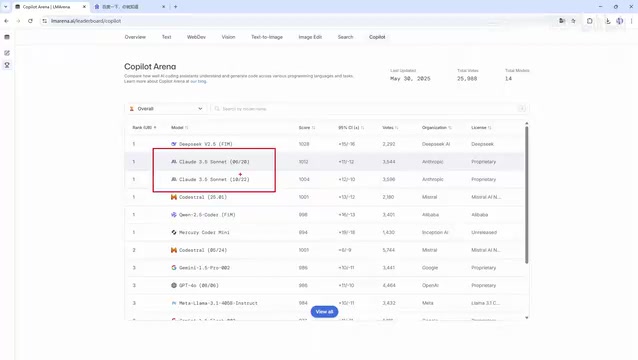This screenshot has width=638, height=360.
Task: Click the View all button
Action: point(324,312)
